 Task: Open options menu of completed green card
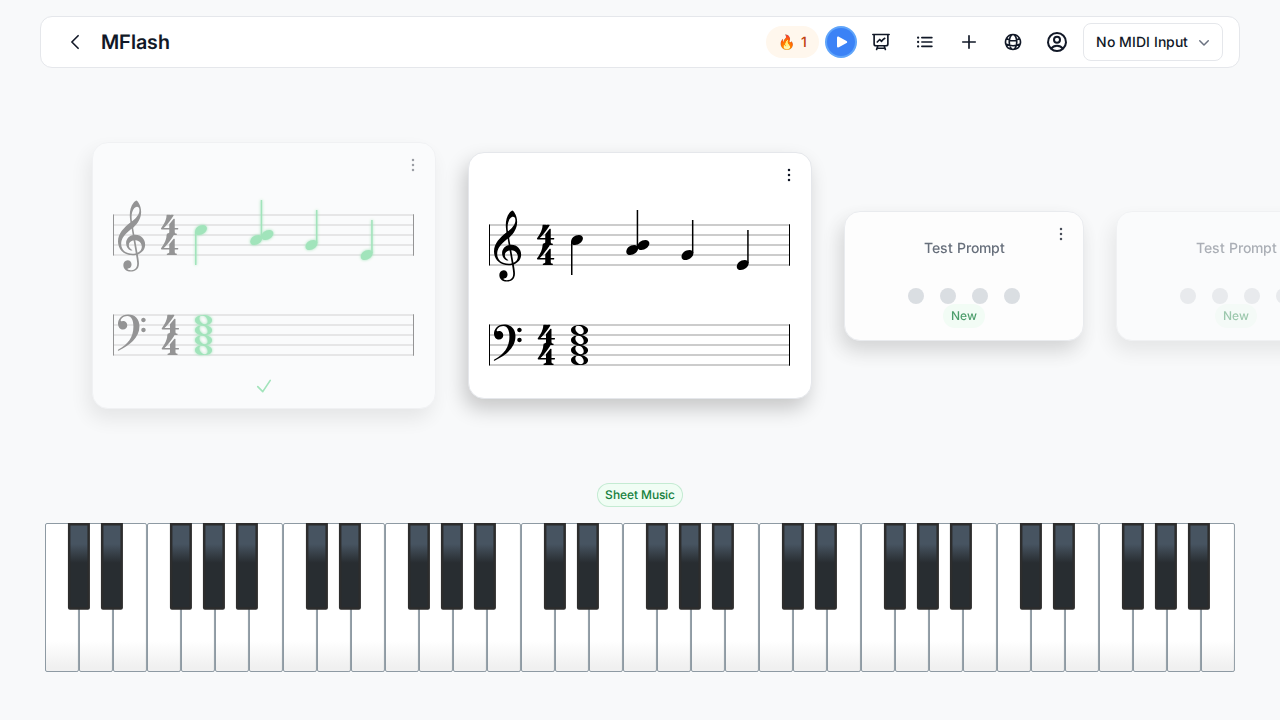pyautogui.click(x=413, y=165)
